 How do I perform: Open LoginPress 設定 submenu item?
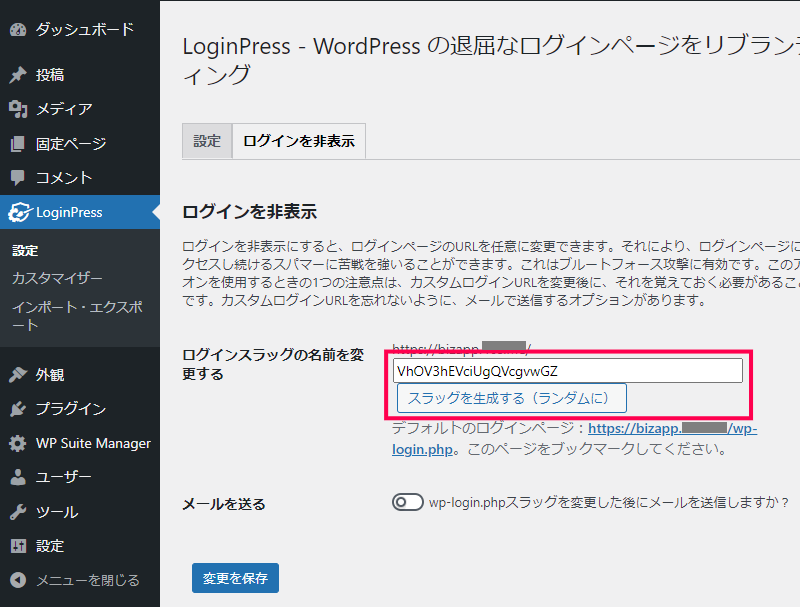(25, 251)
